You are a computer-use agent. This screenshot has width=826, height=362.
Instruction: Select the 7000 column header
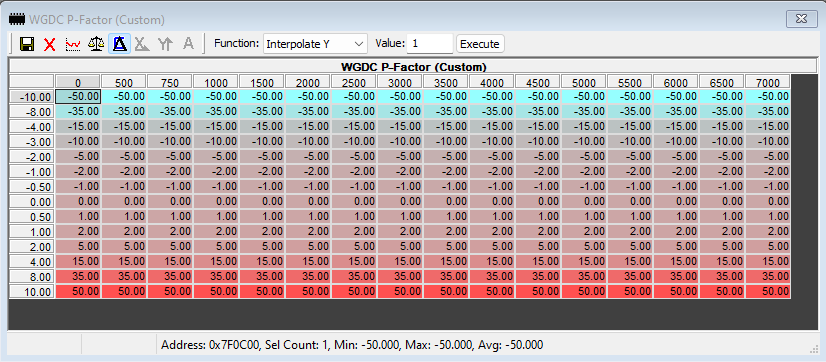(767, 82)
